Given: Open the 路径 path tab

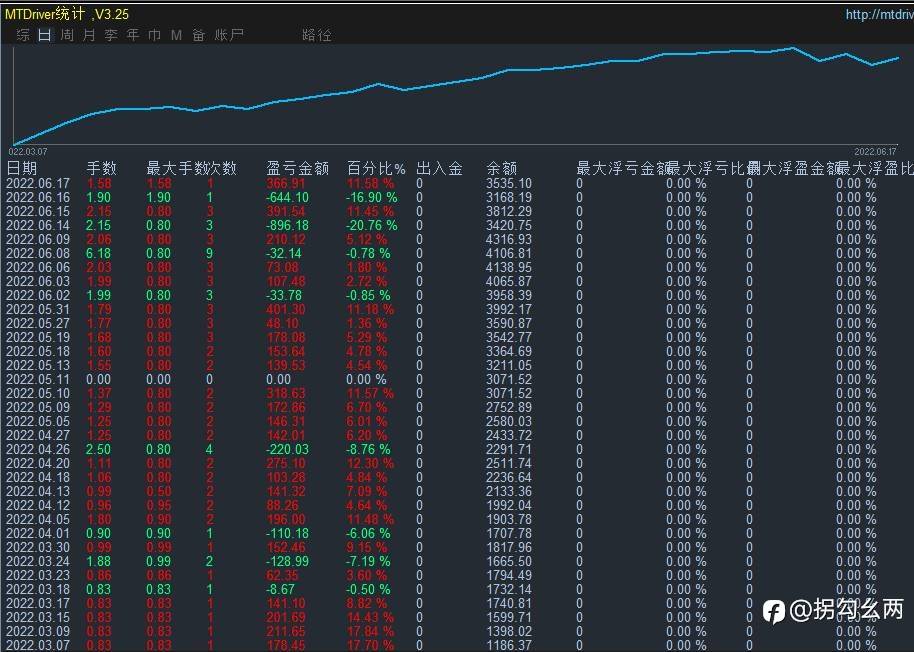Looking at the screenshot, I should click(317, 35).
